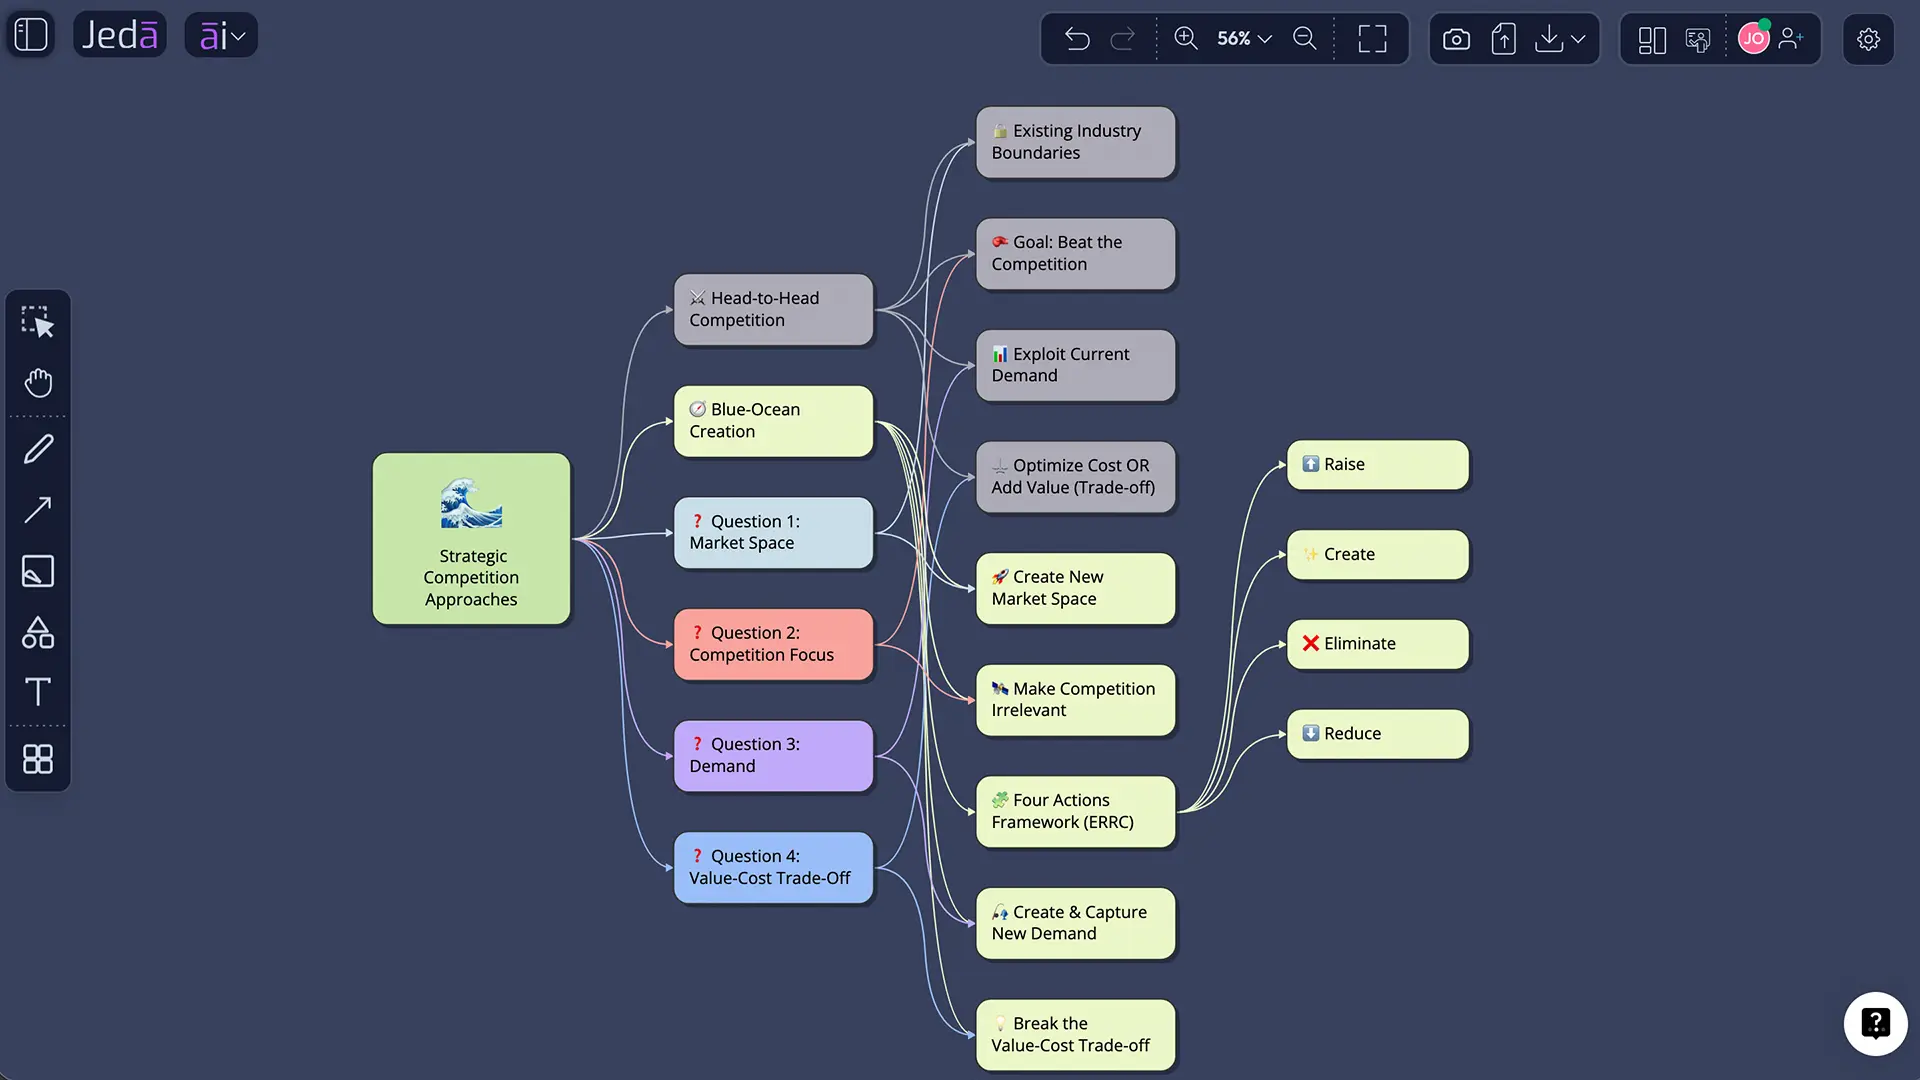Select the Strategic Competition Approaches root node

click(x=471, y=539)
